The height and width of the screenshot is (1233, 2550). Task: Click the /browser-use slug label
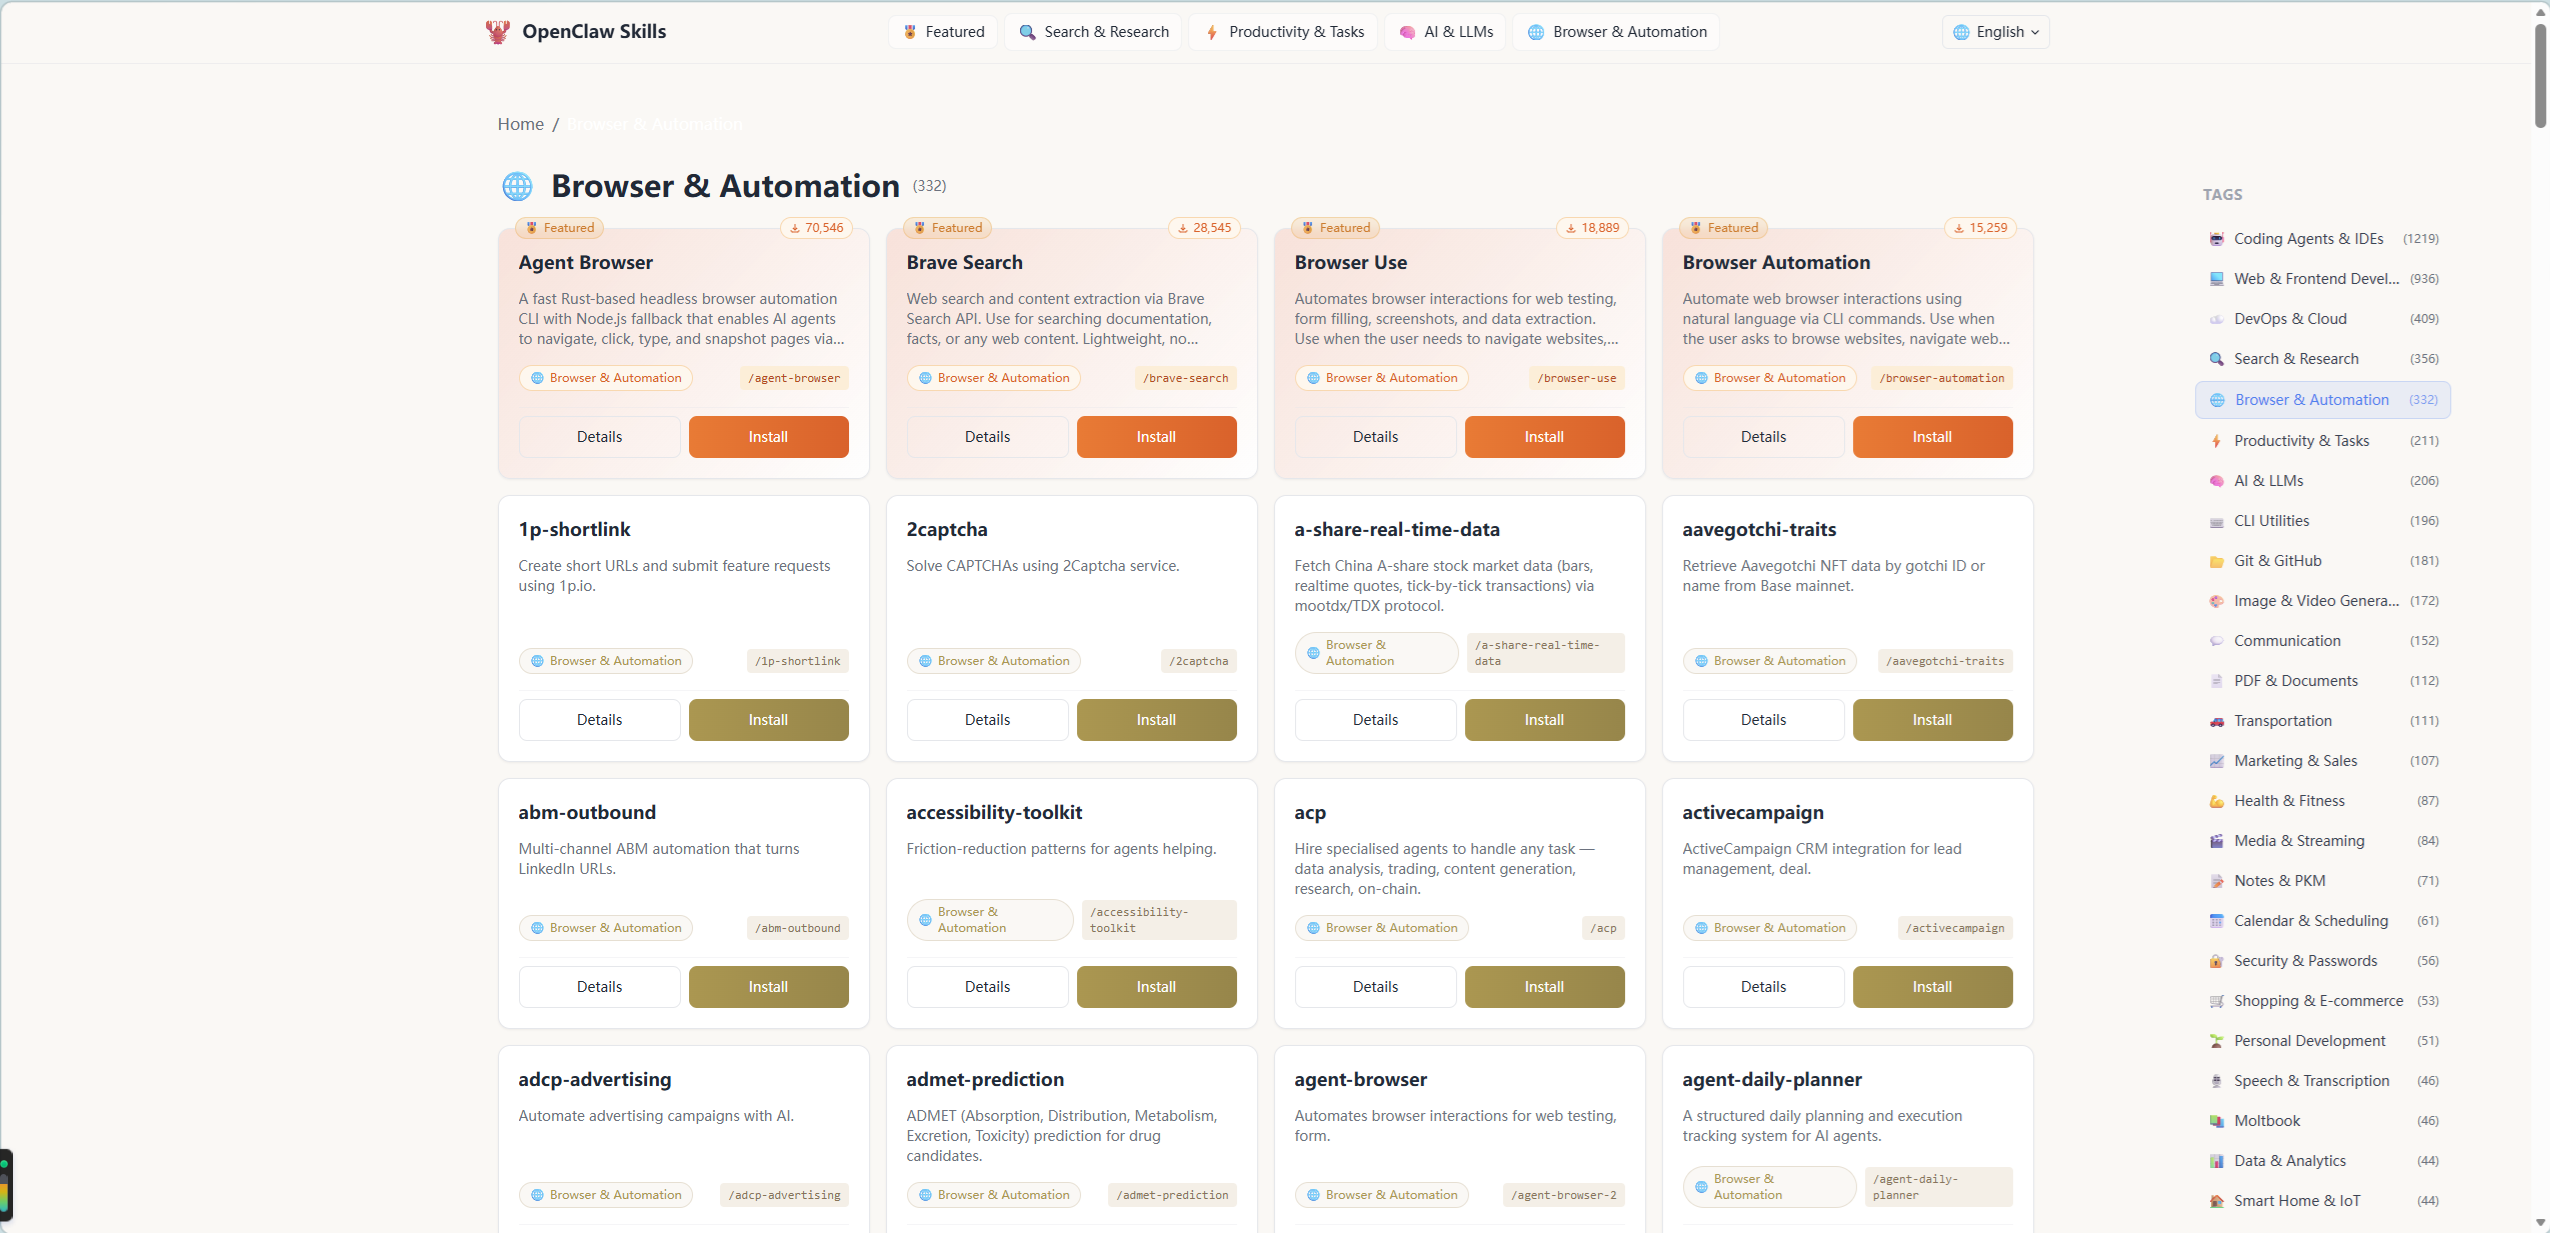[1576, 378]
